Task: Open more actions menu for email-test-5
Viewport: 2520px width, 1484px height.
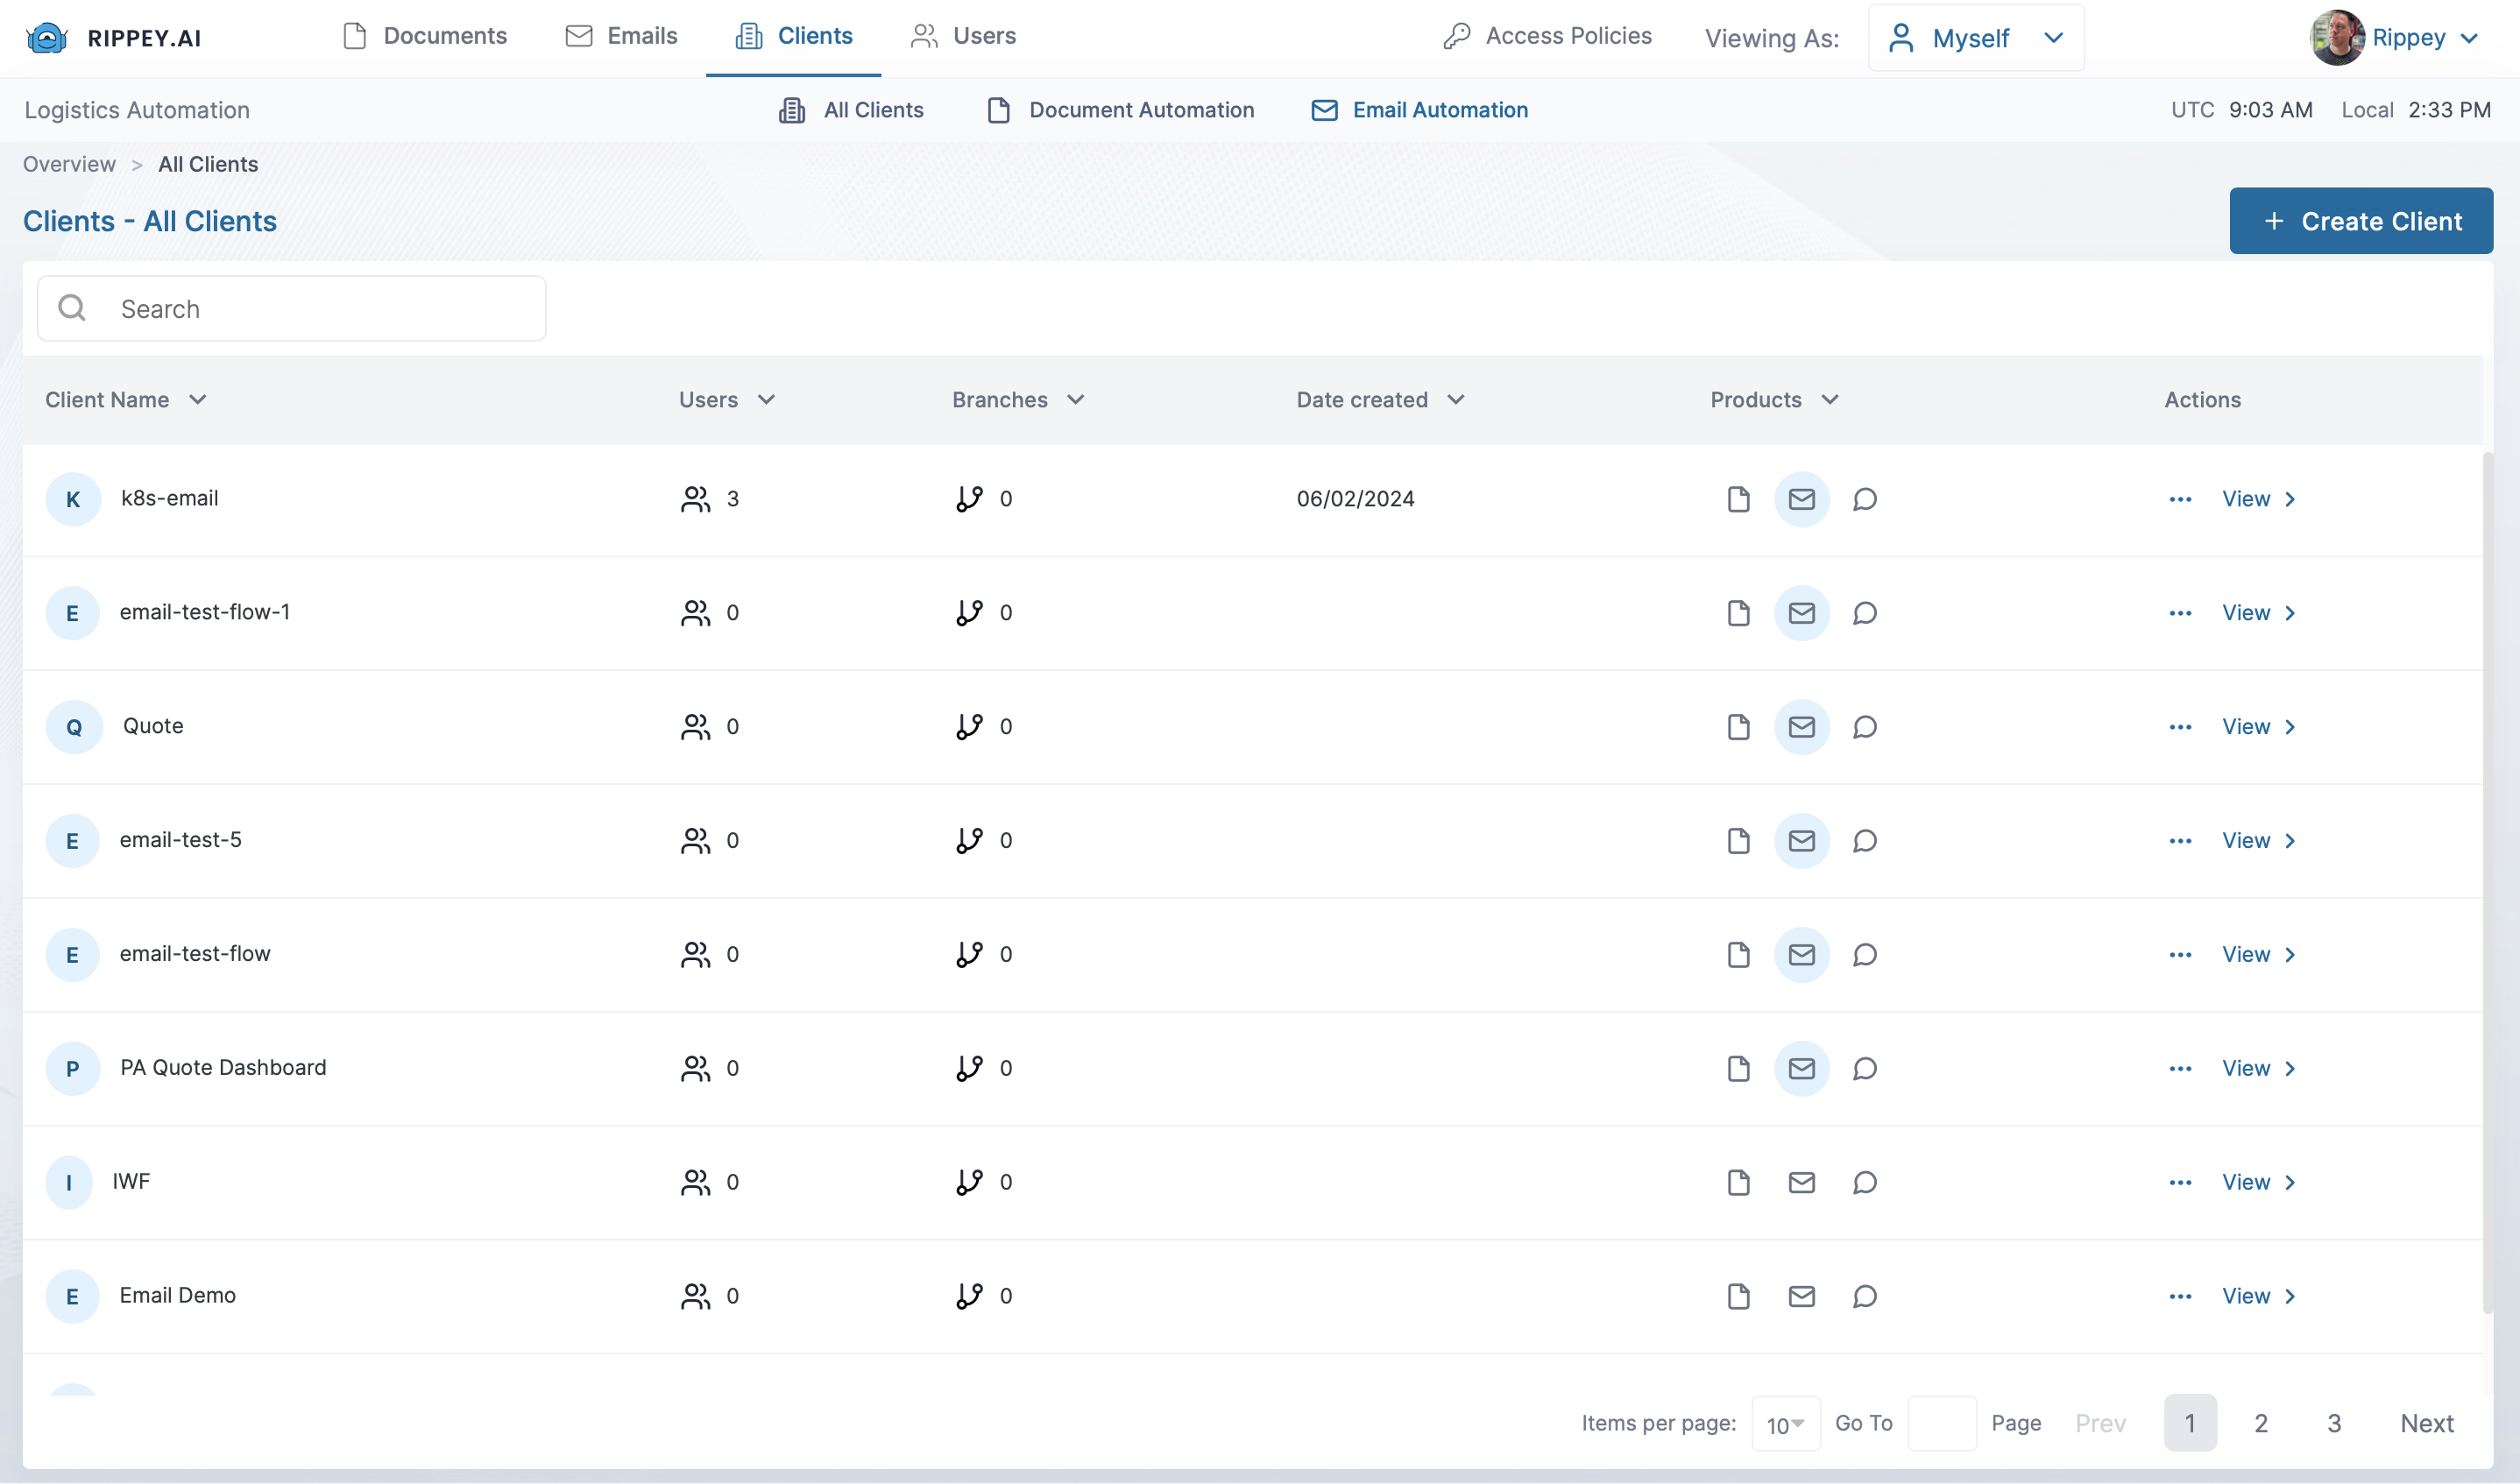Action: point(2180,841)
